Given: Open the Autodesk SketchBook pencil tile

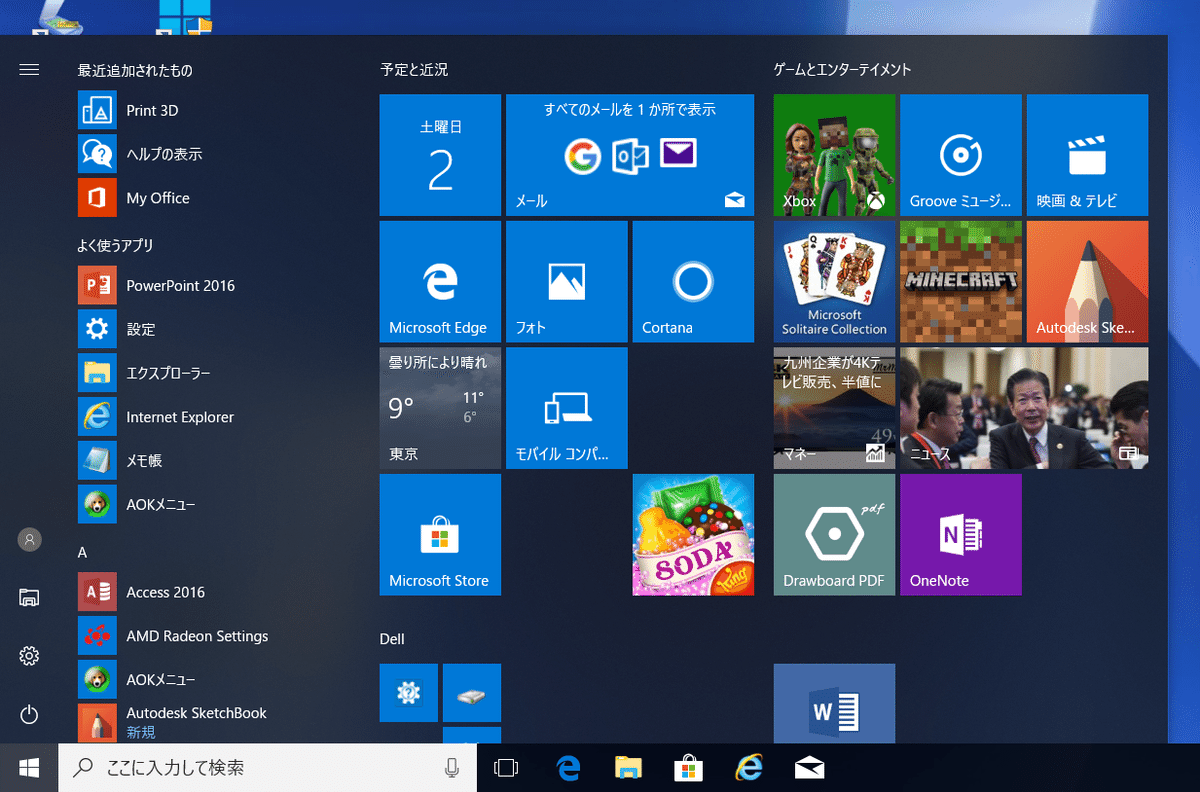Looking at the screenshot, I should (x=1087, y=281).
